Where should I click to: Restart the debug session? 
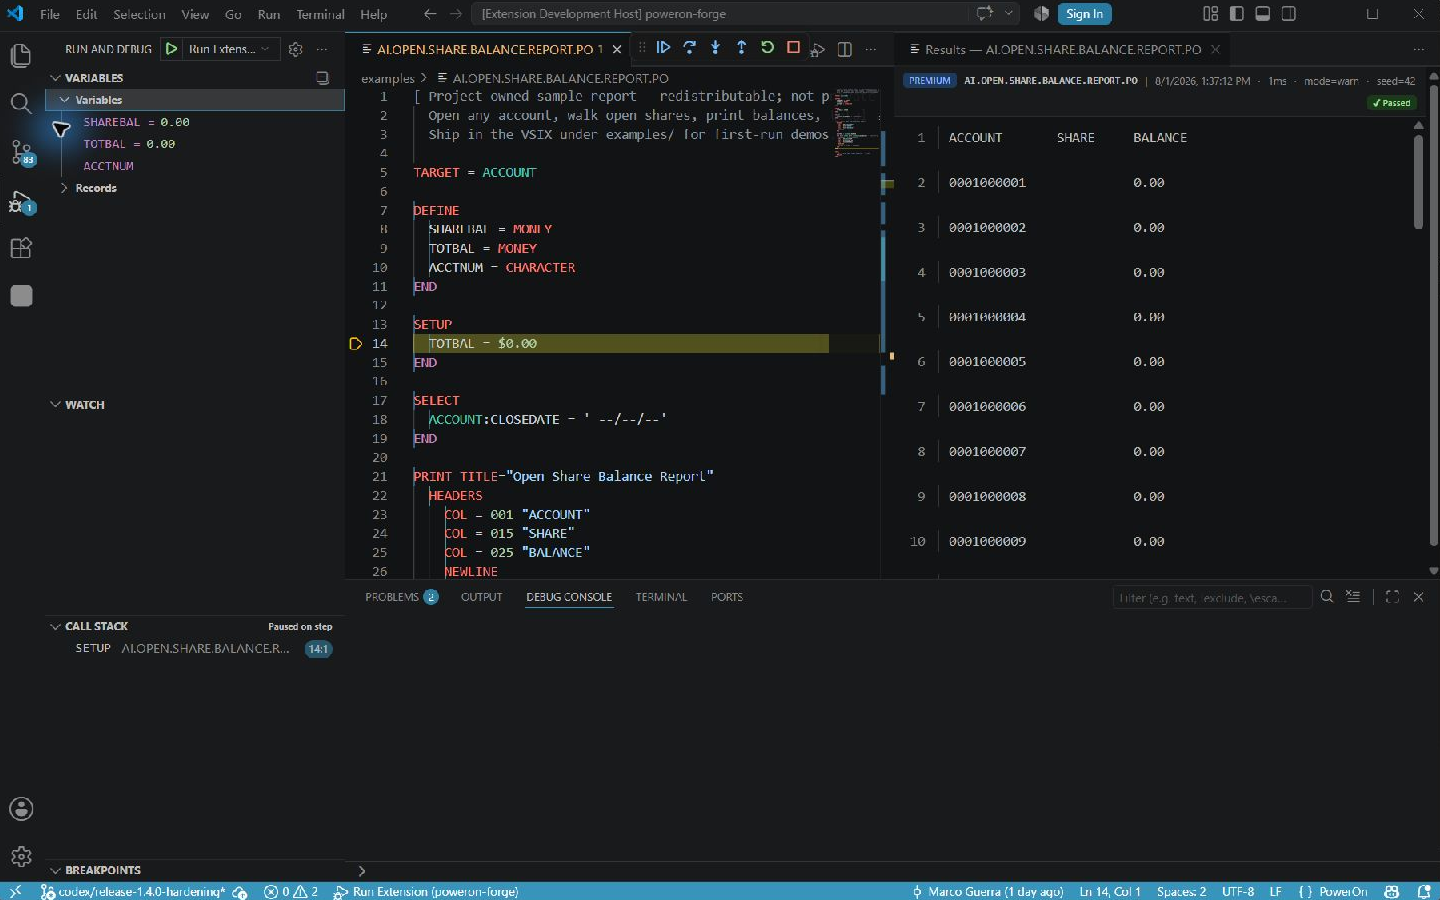767,48
